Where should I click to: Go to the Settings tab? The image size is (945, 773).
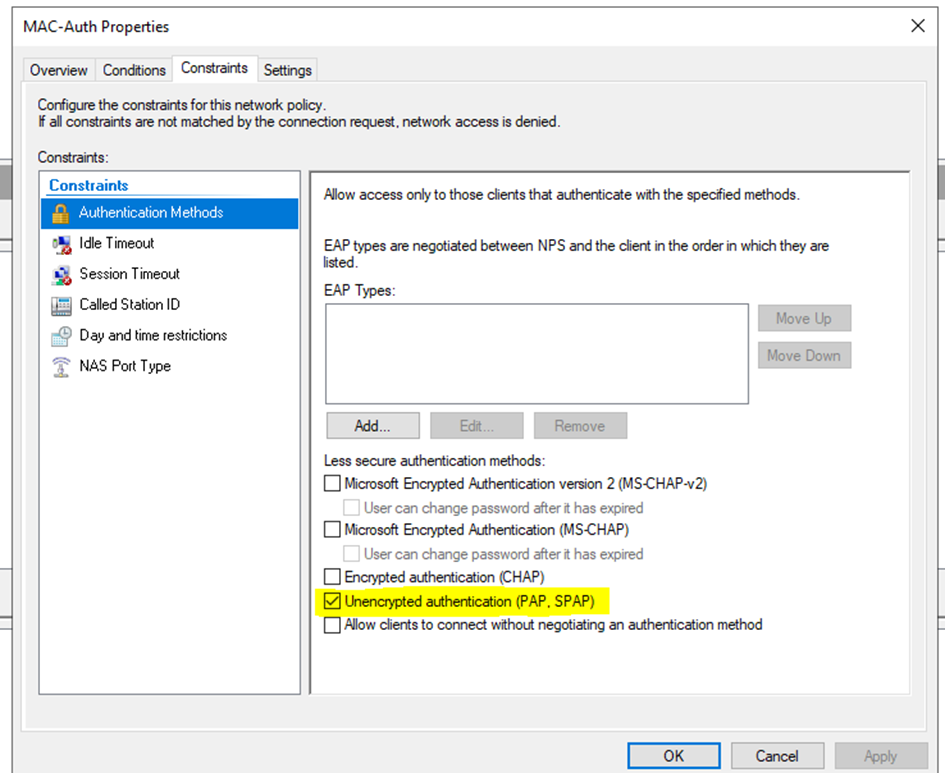288,70
